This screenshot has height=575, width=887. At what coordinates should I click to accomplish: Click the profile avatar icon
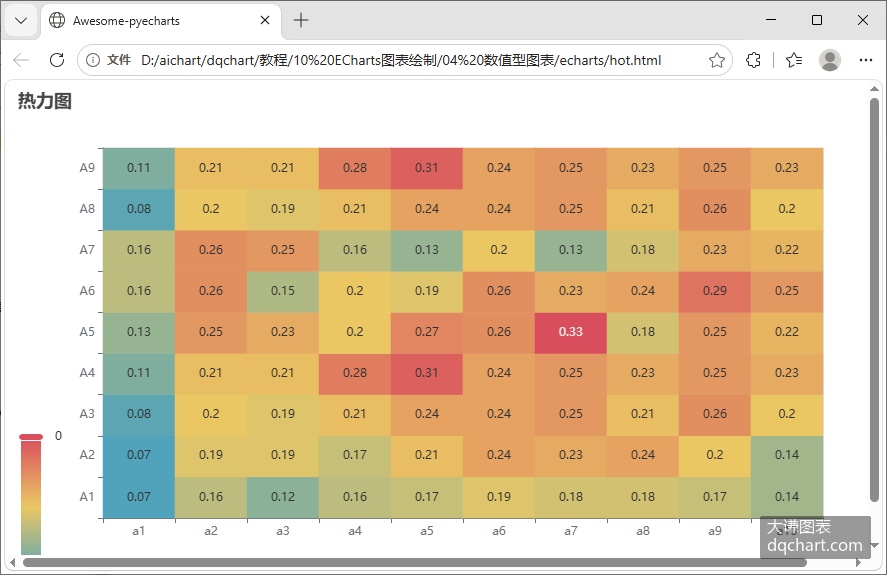[830, 60]
